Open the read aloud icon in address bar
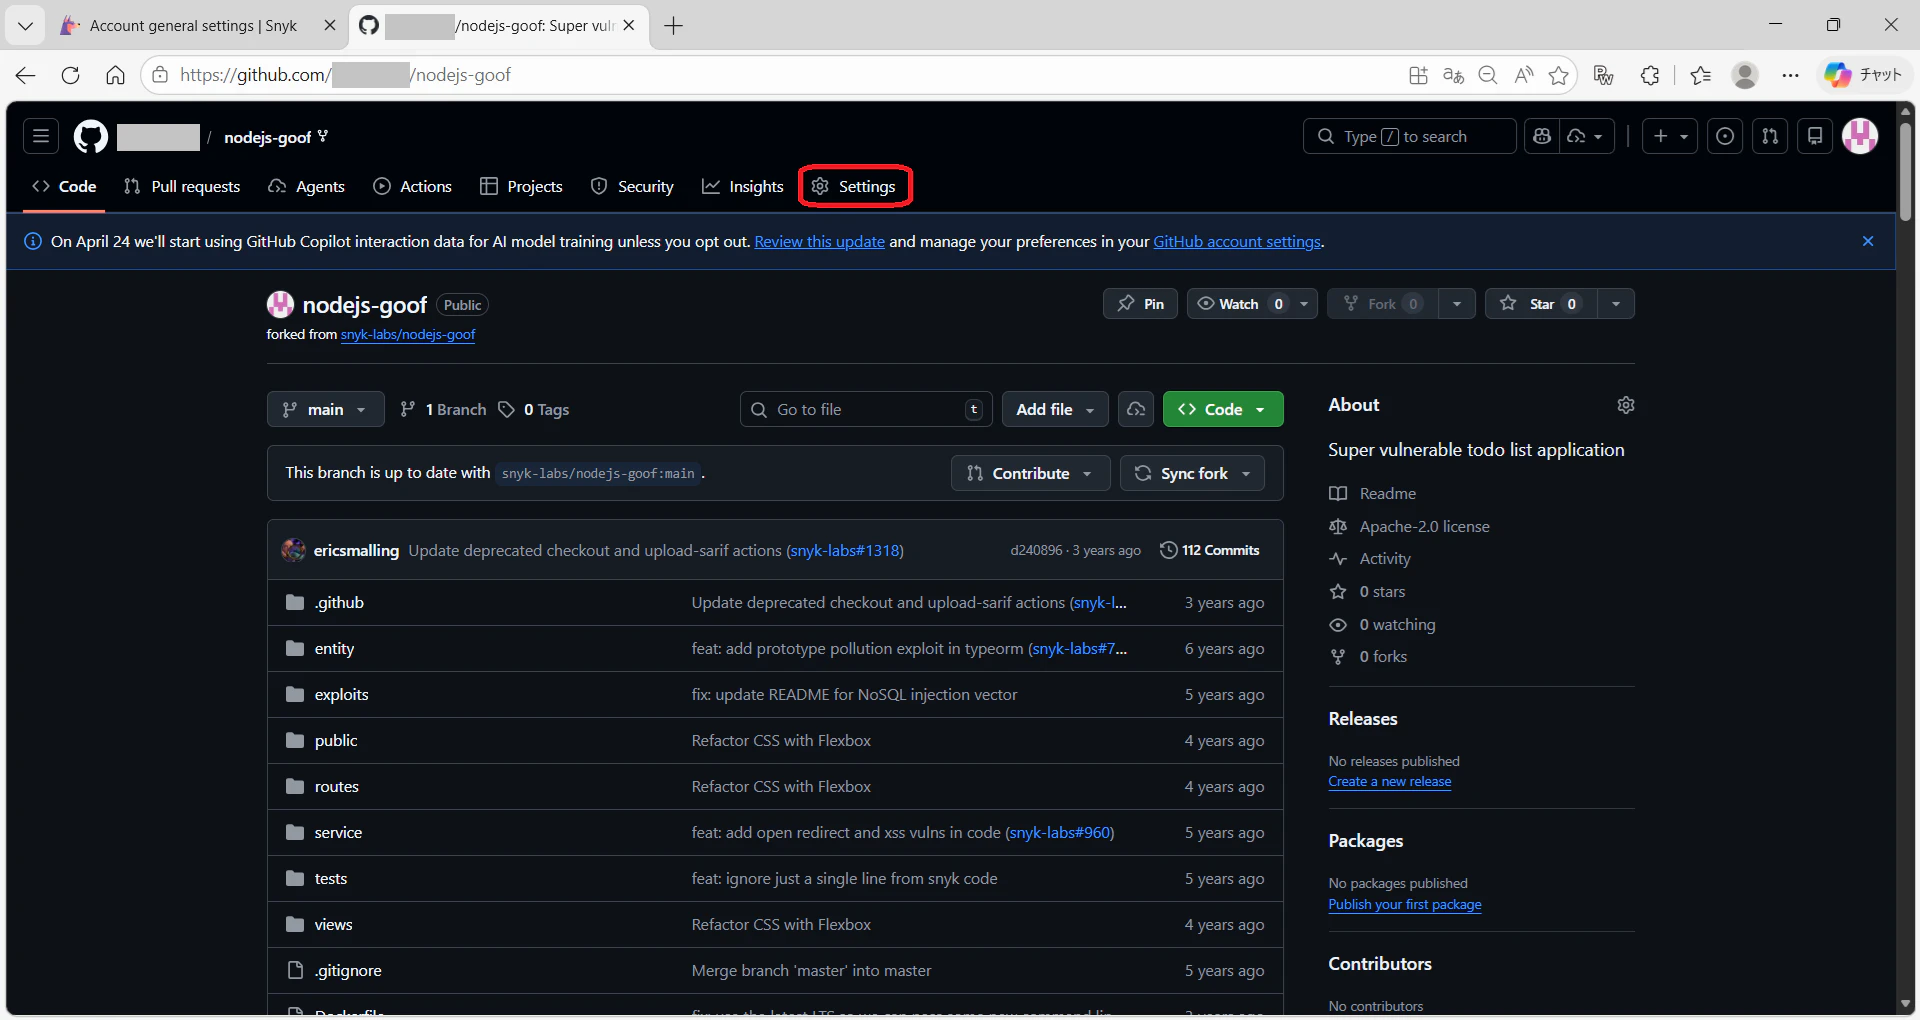Viewport: 1920px width, 1020px height. [1523, 75]
